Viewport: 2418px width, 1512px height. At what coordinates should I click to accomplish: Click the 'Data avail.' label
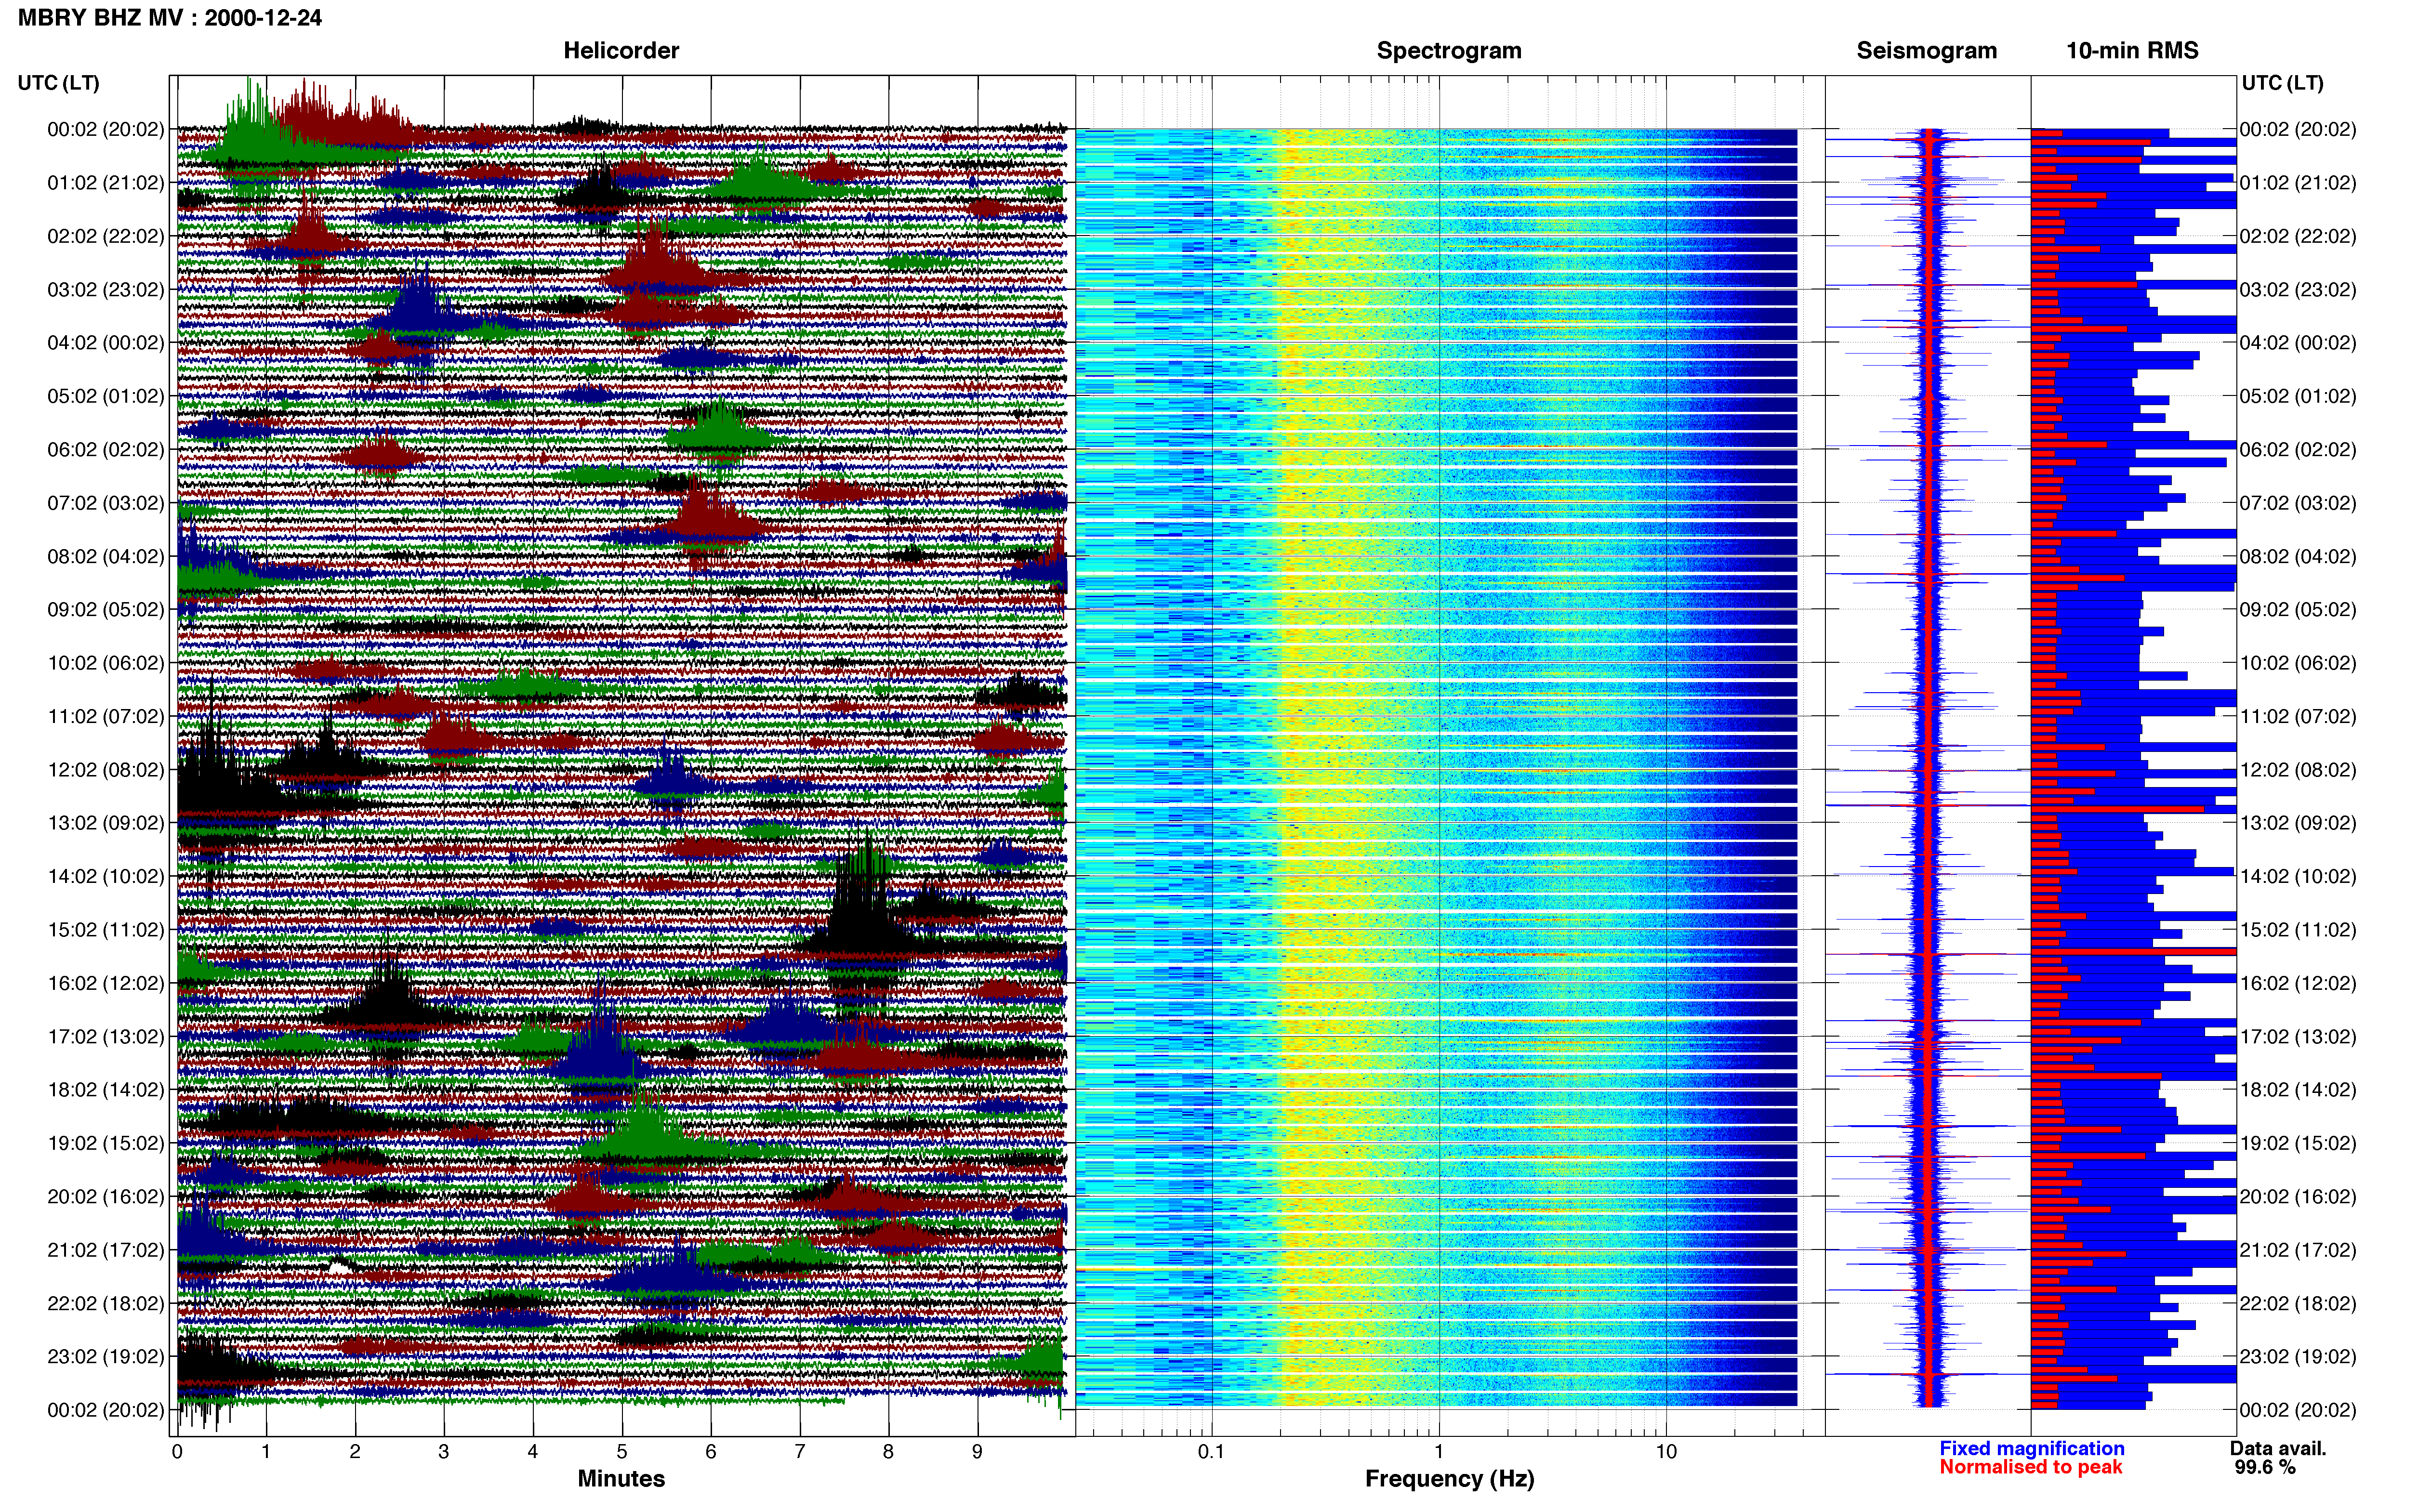pyautogui.click(x=2278, y=1448)
